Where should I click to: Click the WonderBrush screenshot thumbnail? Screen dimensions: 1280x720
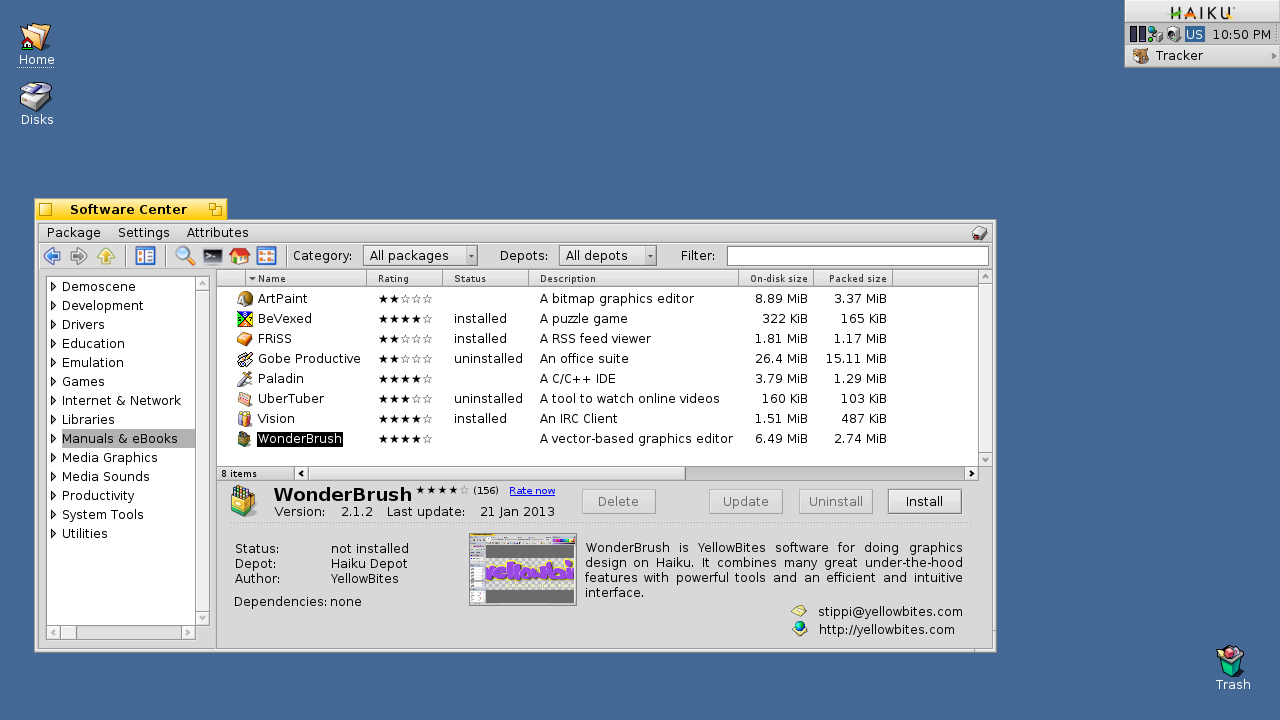coord(523,569)
